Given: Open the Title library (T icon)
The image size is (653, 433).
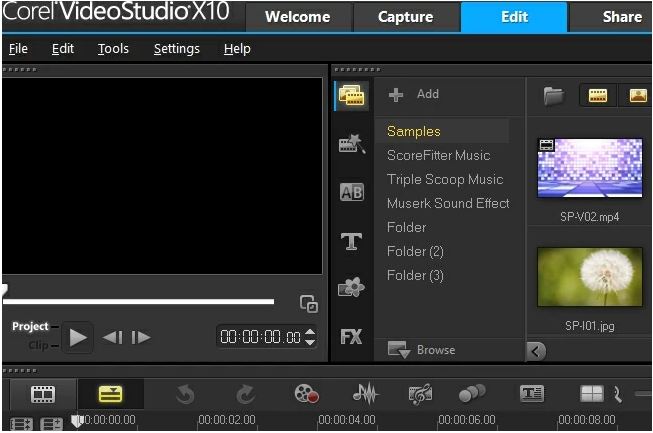Looking at the screenshot, I should 351,241.
